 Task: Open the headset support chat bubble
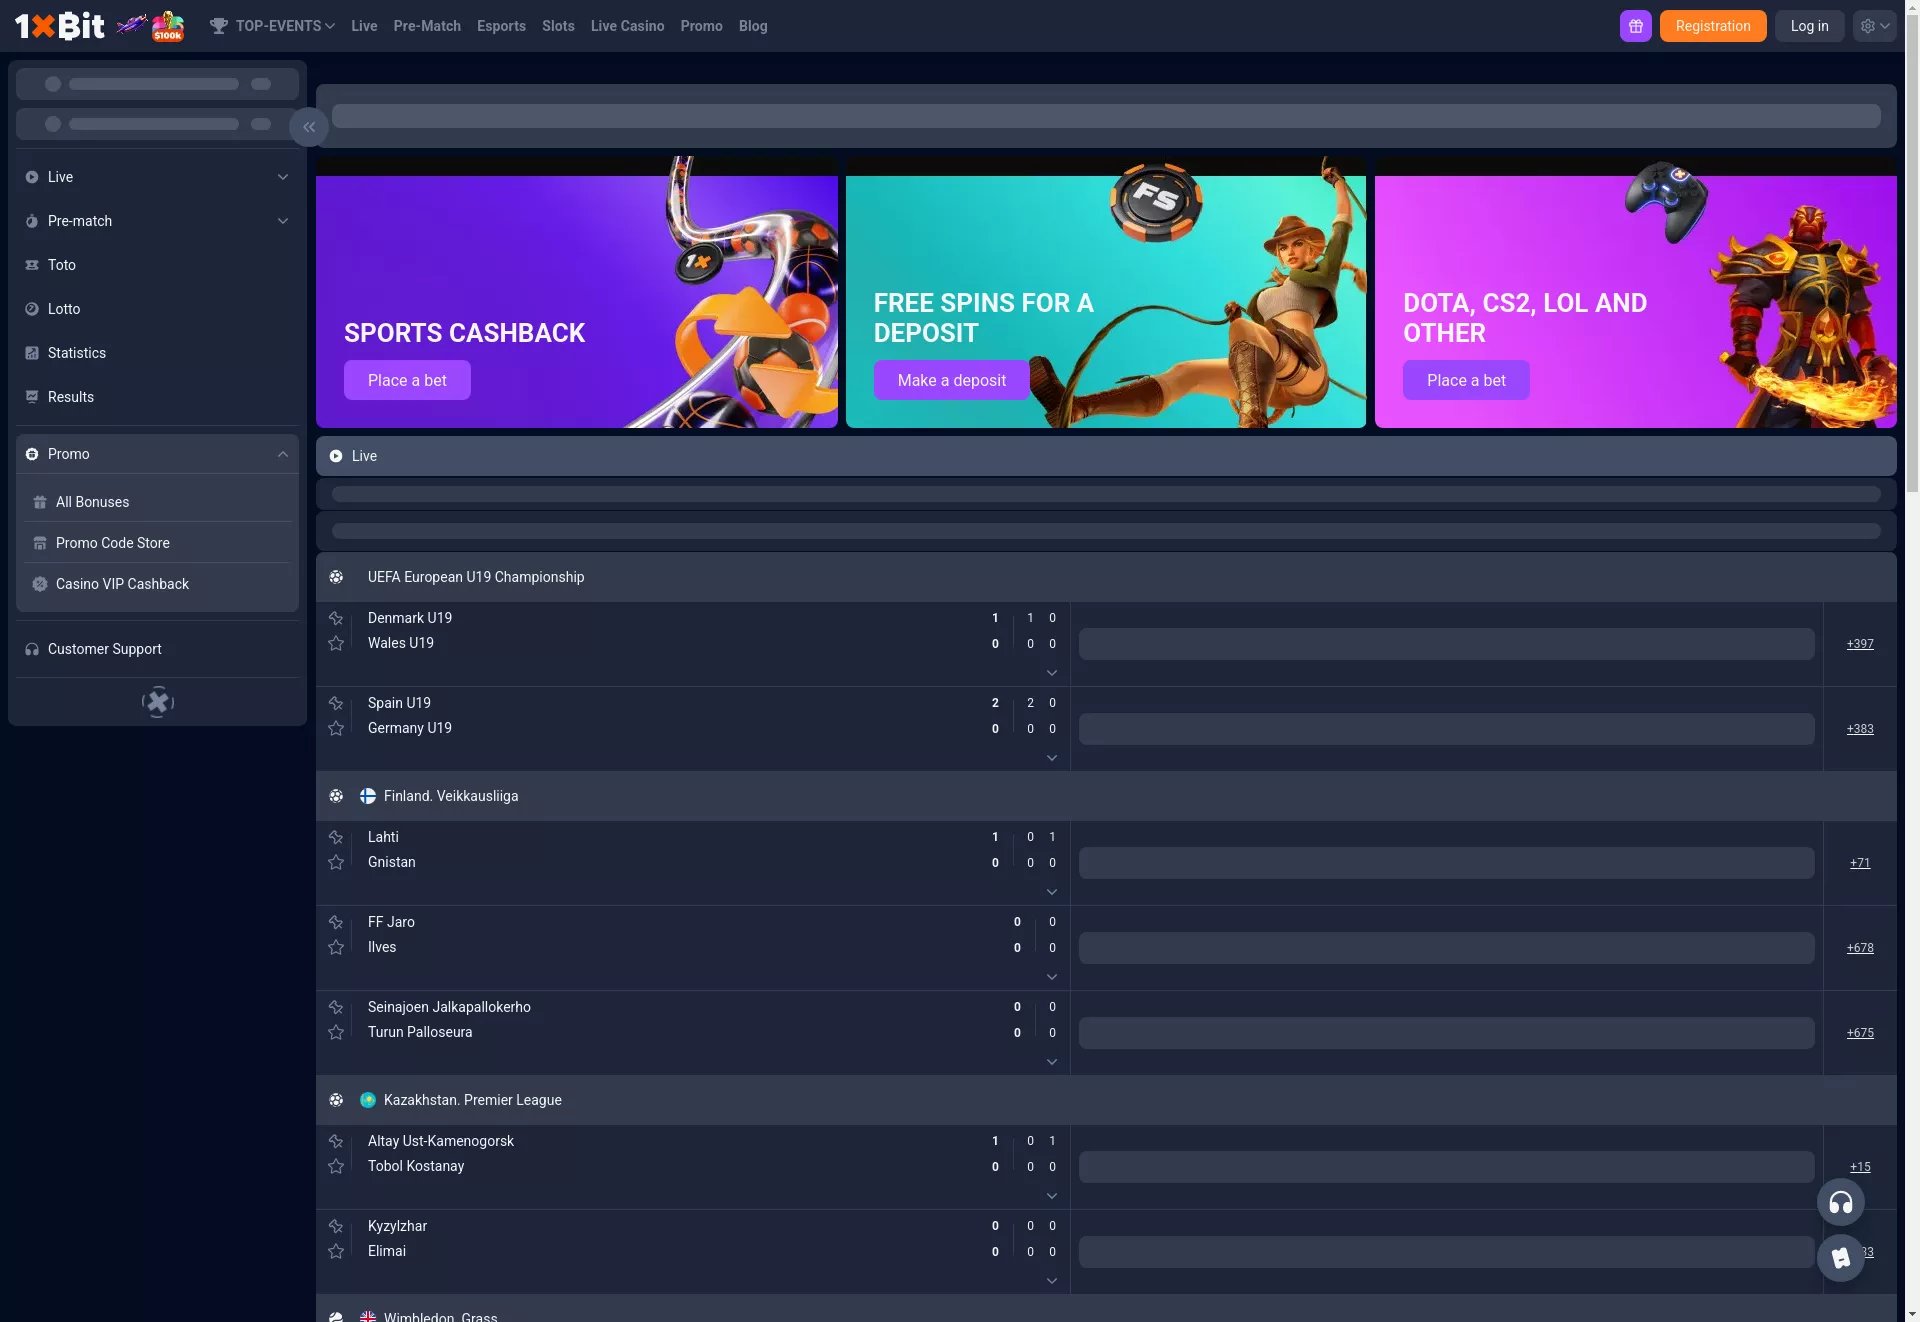1841,1202
